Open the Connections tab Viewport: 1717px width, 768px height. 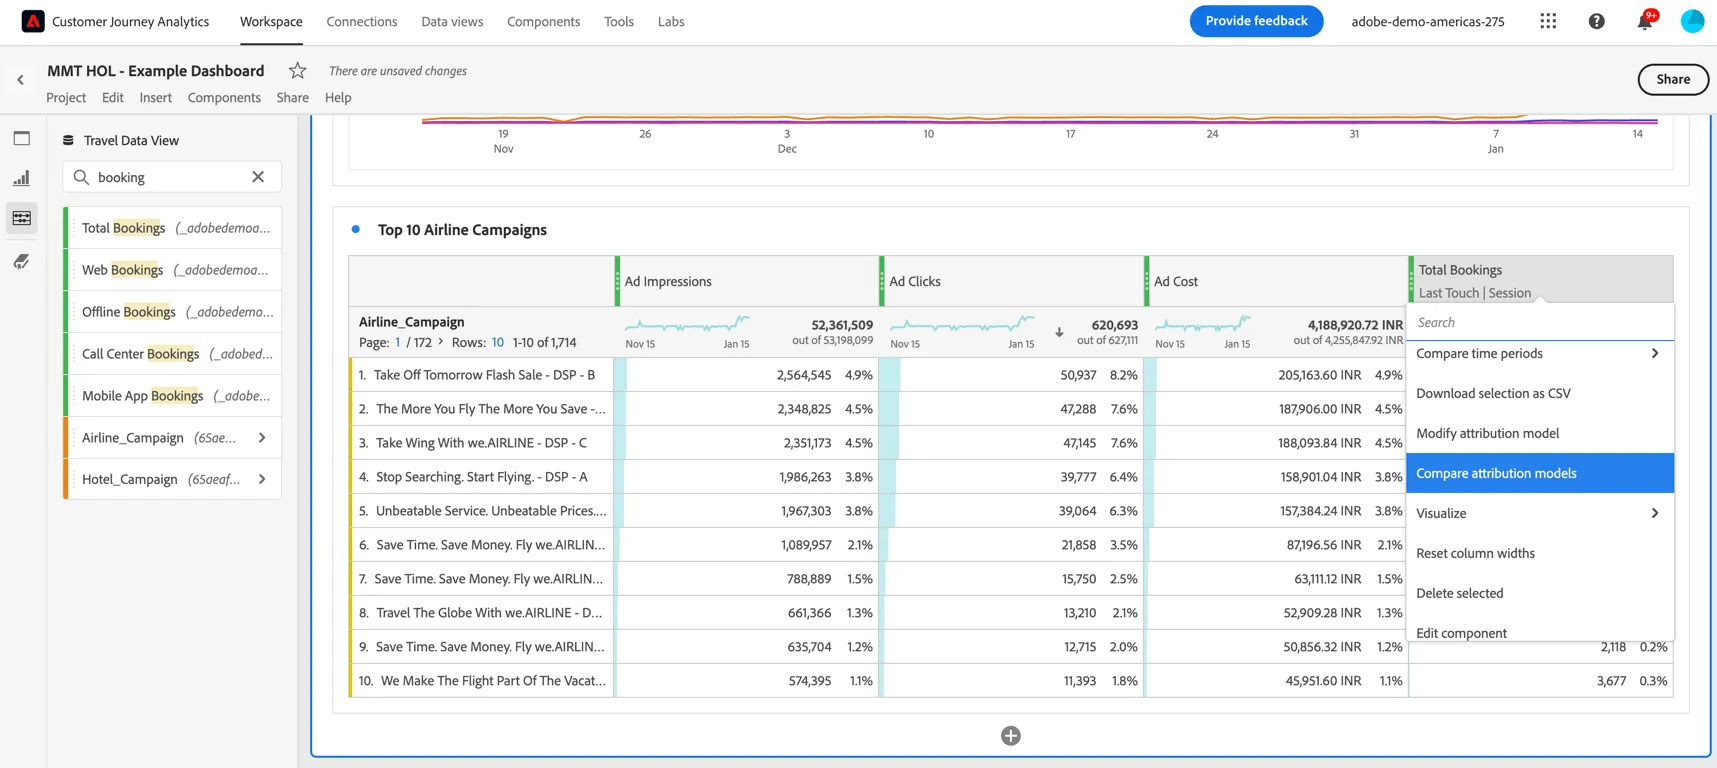click(x=362, y=21)
